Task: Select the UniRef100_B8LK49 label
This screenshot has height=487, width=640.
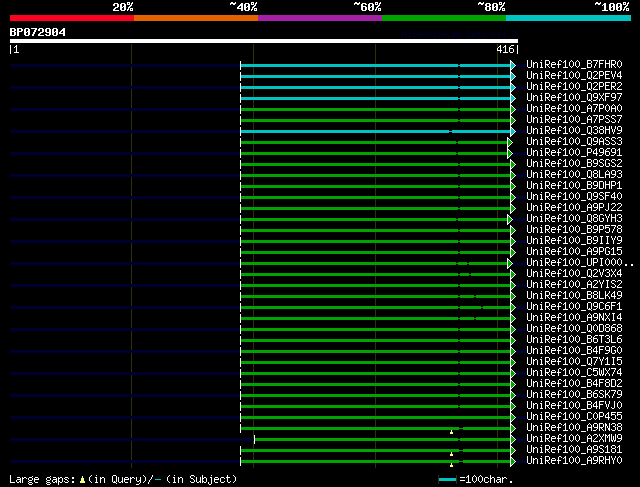Action: pos(574,296)
